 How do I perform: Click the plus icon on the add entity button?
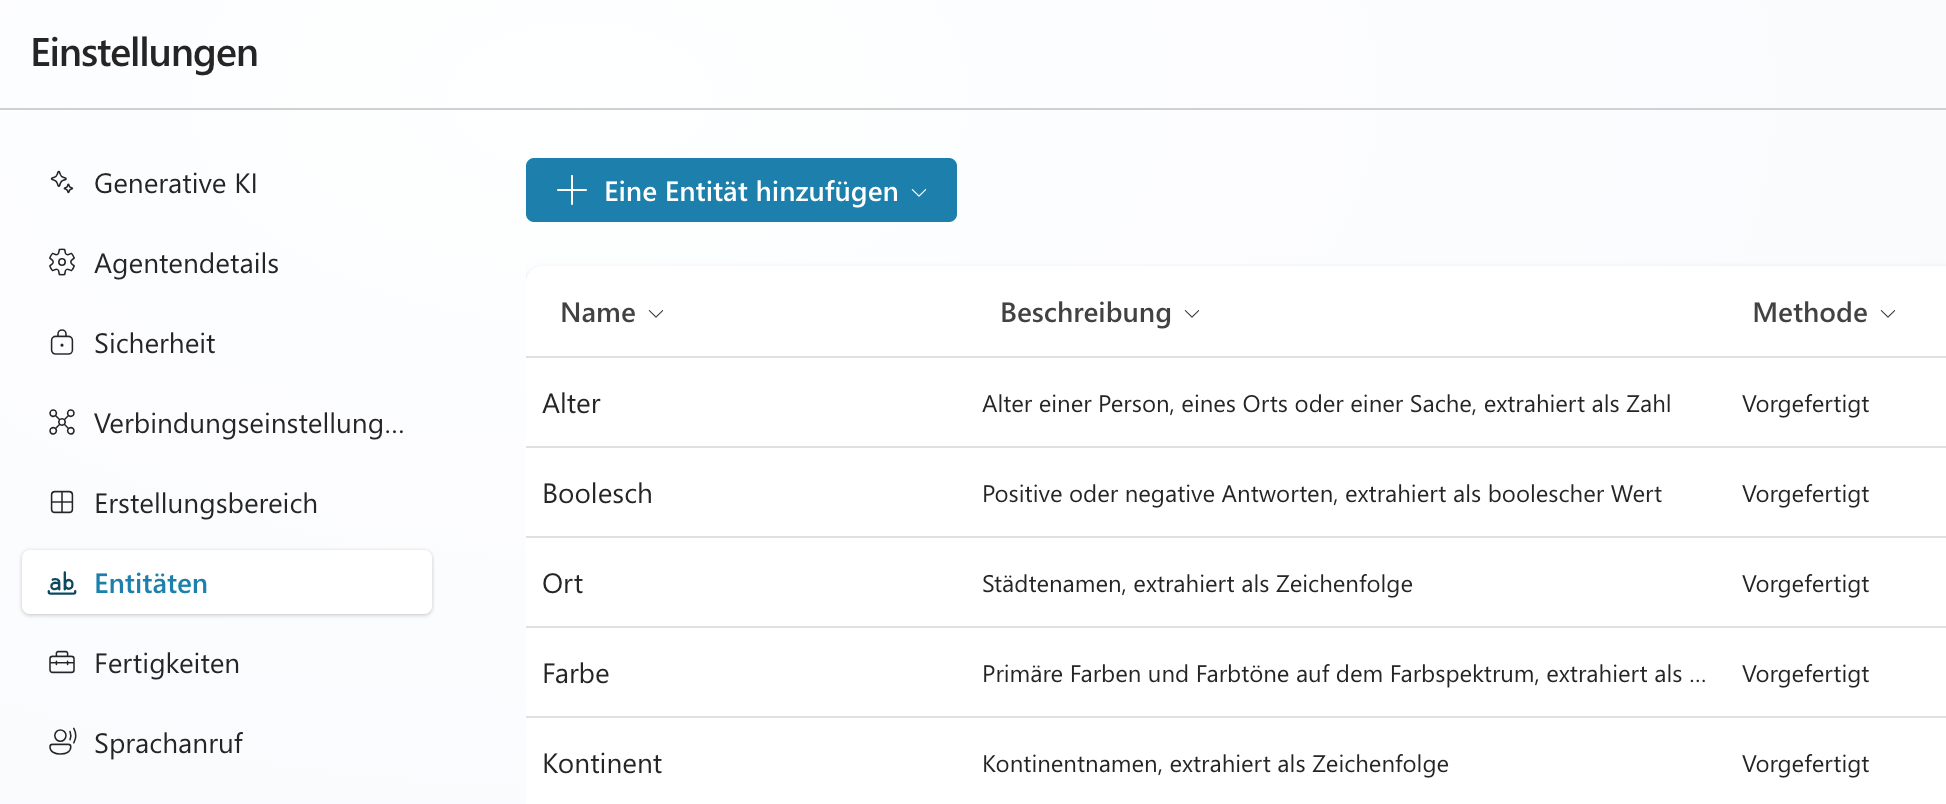point(570,190)
